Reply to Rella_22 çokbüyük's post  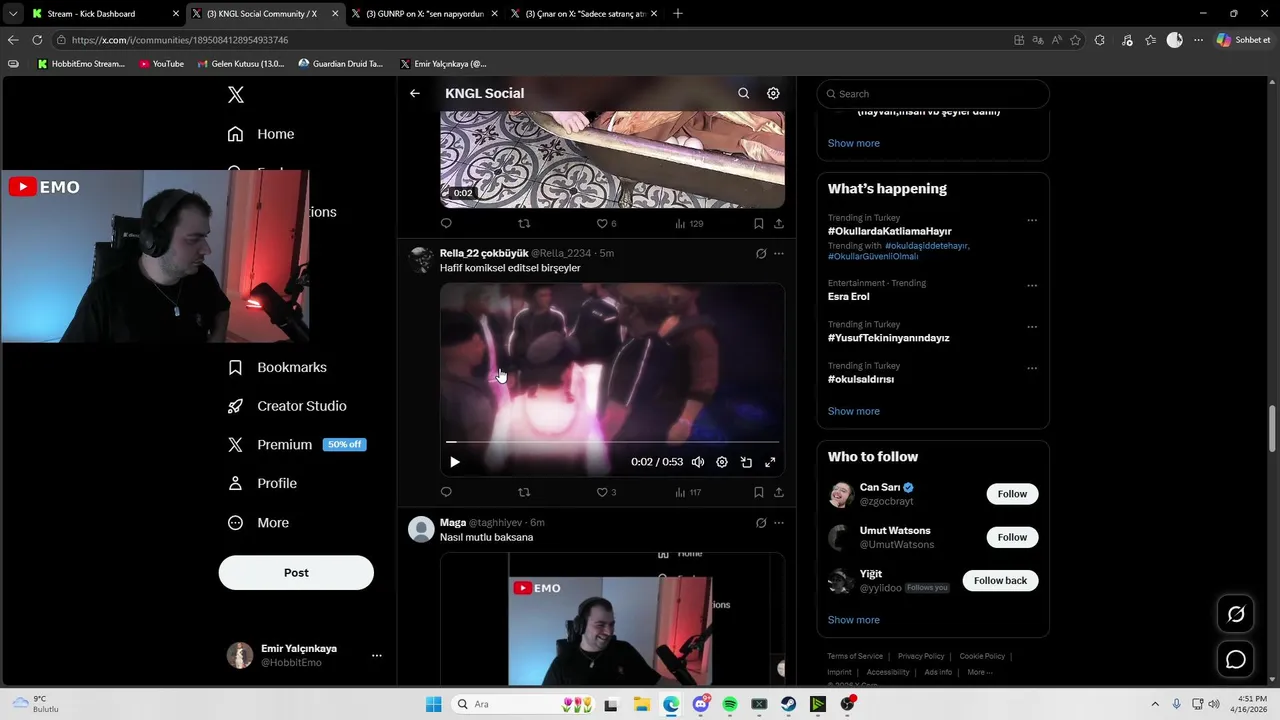click(446, 492)
